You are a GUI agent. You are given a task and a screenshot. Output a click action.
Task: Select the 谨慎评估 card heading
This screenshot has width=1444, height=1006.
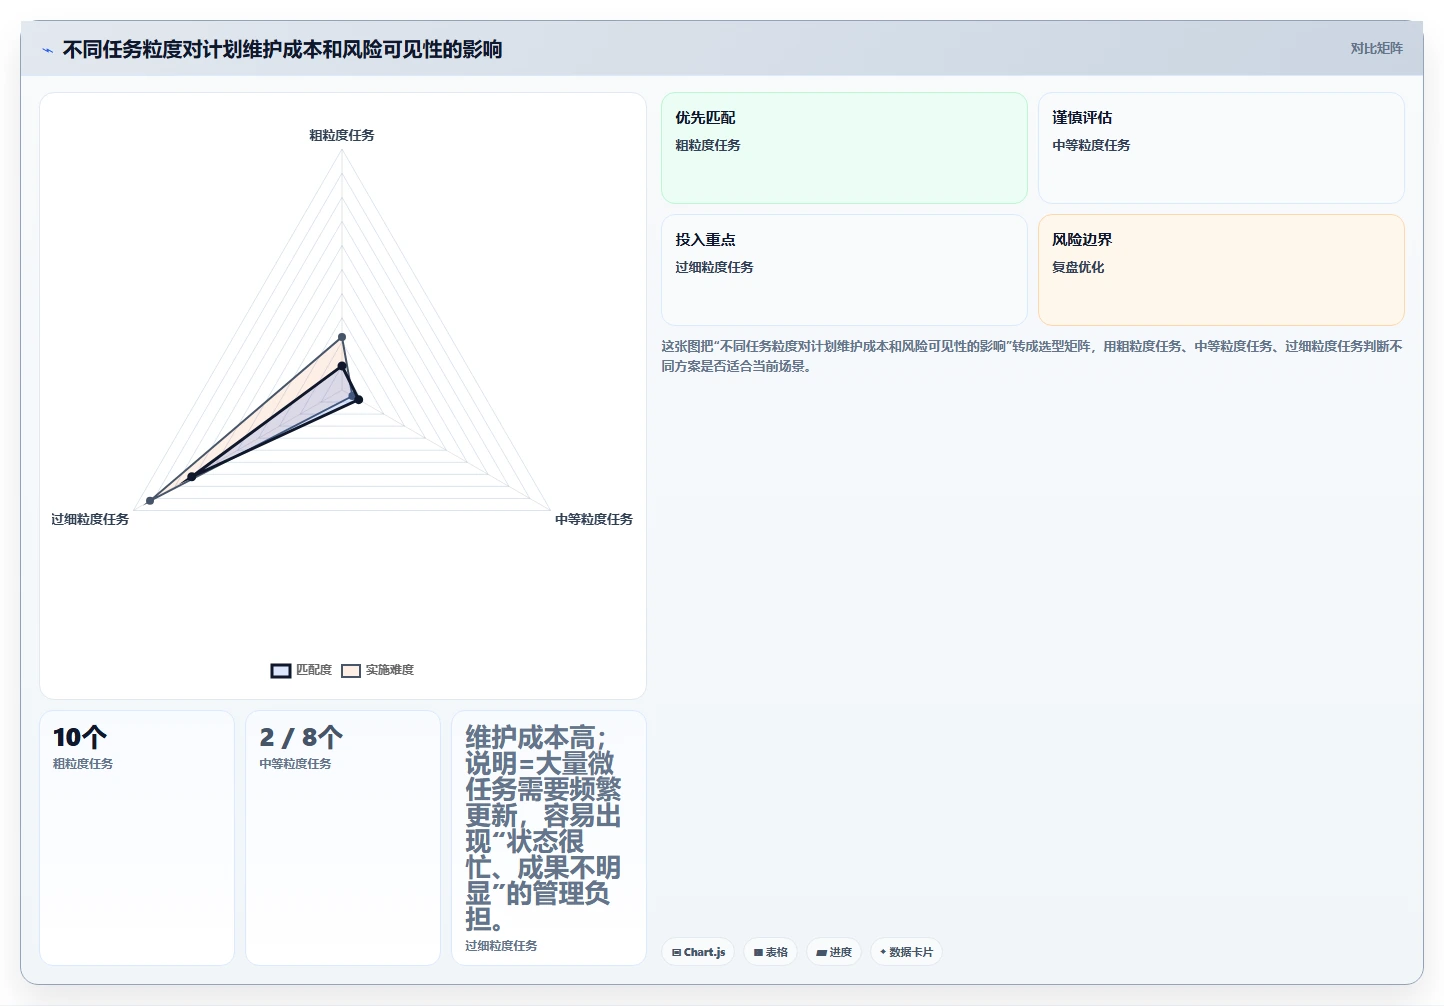(x=1082, y=118)
